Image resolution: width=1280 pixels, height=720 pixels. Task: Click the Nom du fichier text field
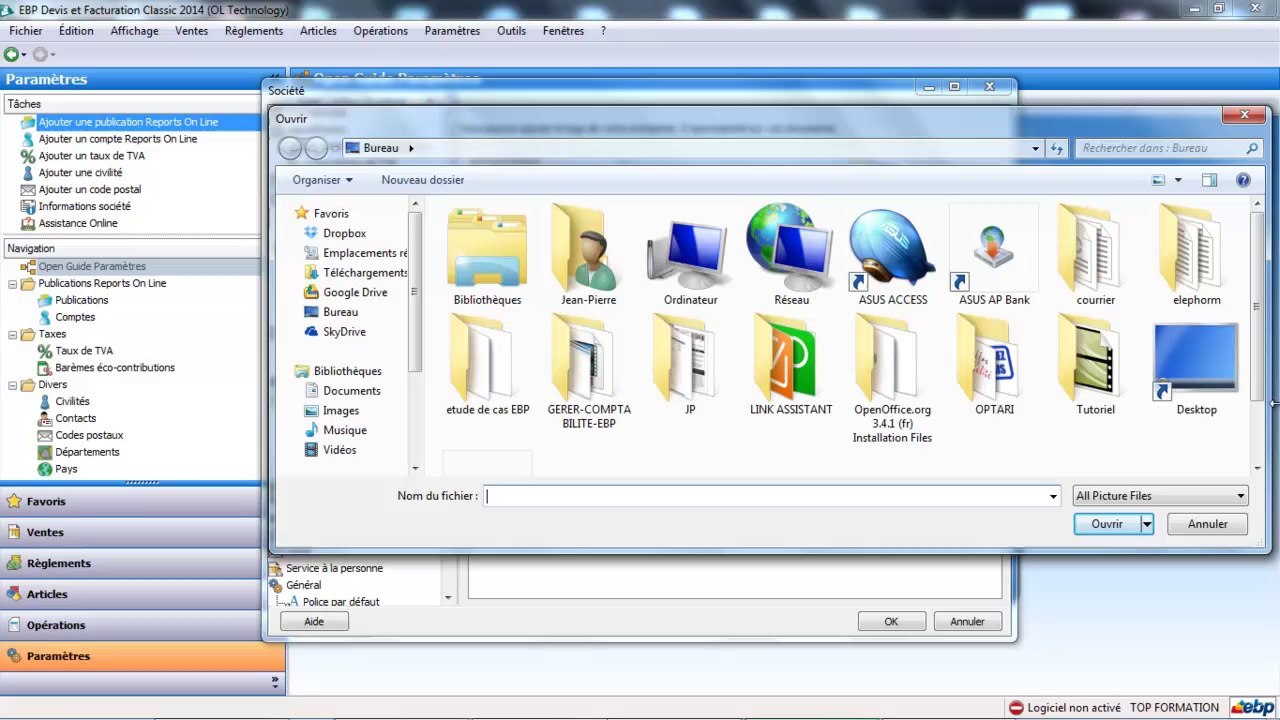[x=765, y=496]
